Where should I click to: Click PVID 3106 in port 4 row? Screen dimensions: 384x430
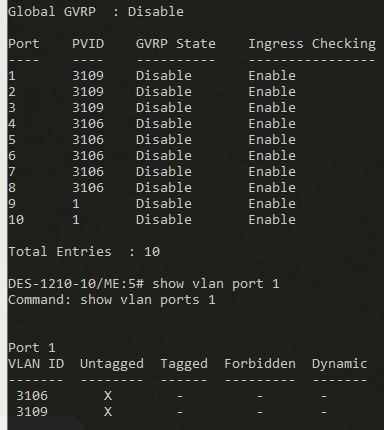click(88, 124)
